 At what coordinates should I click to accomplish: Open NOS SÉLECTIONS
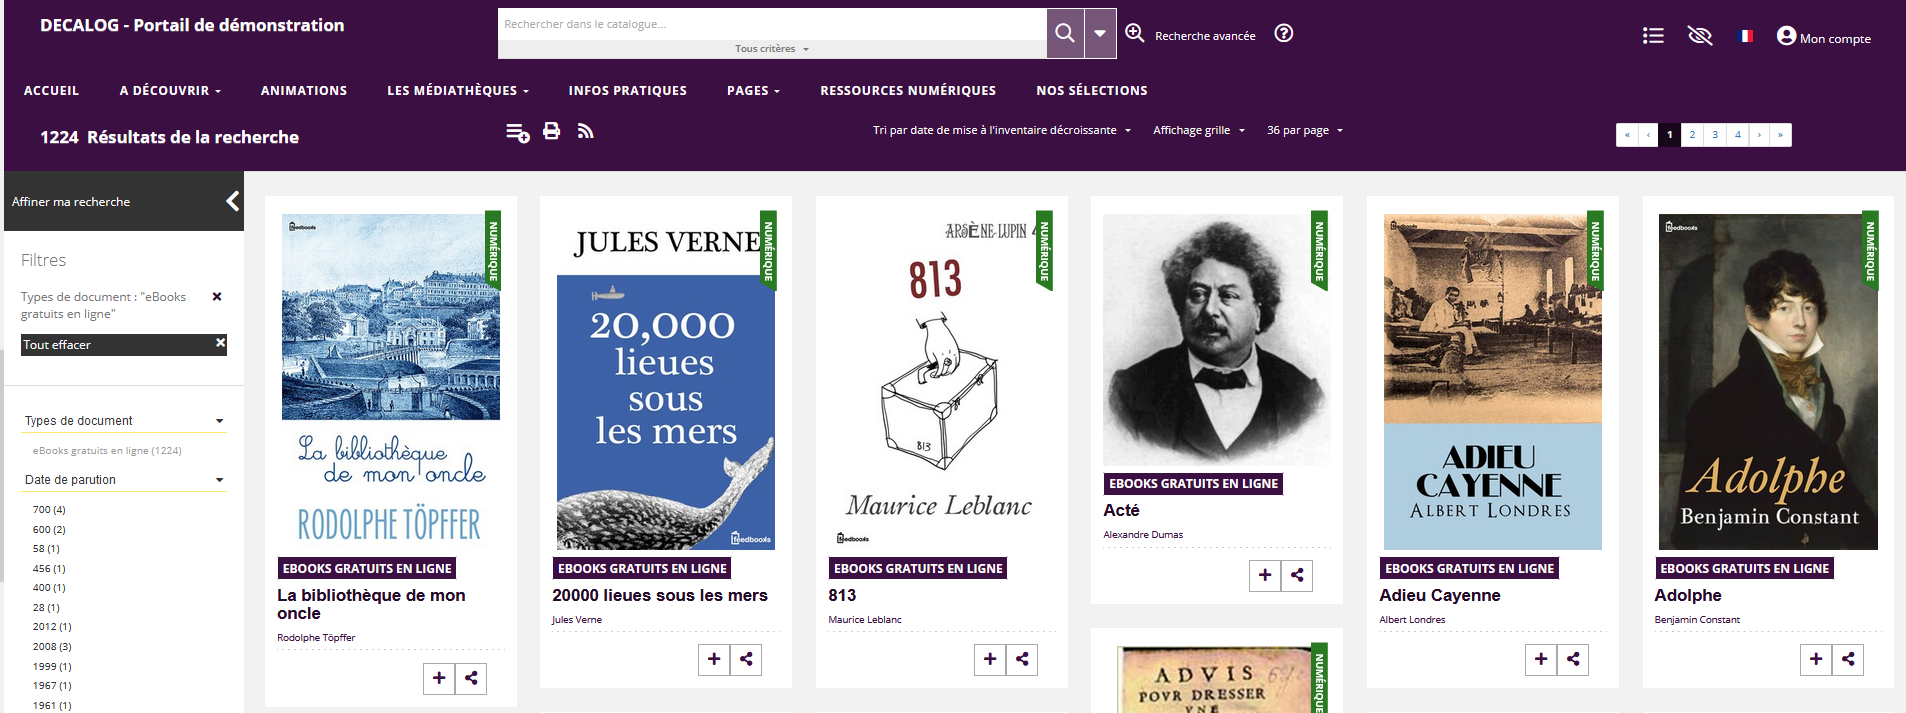(1092, 90)
